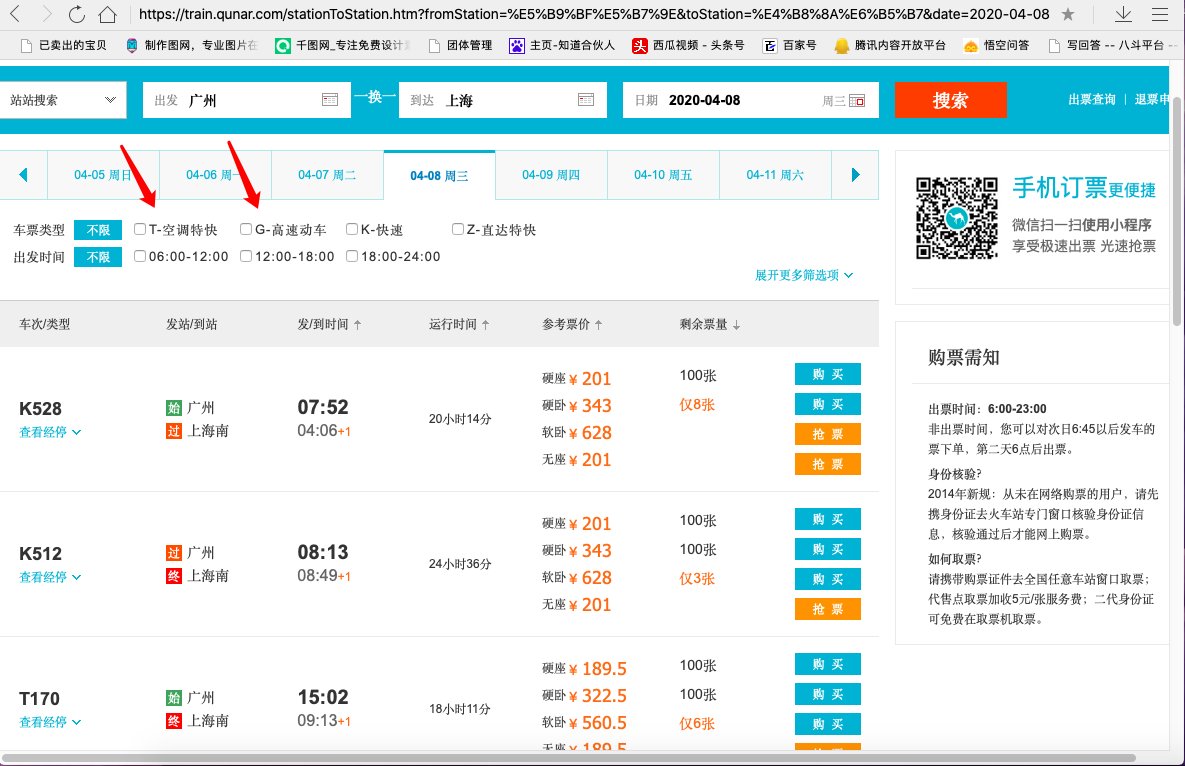Click the browser back arrow icon
The height and width of the screenshot is (766, 1185).
click(x=14, y=16)
